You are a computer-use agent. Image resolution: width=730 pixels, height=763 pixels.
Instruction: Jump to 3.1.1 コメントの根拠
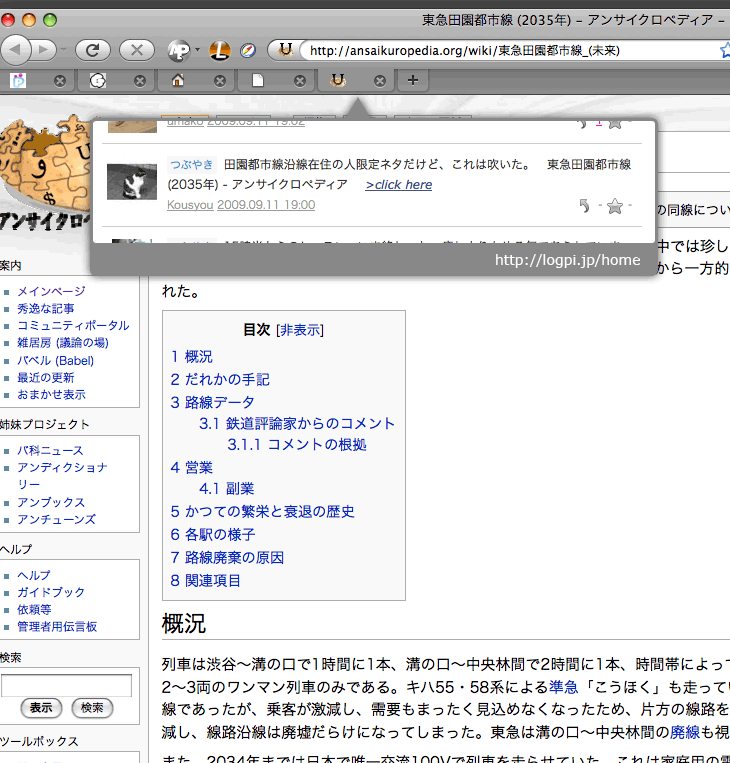pos(297,444)
